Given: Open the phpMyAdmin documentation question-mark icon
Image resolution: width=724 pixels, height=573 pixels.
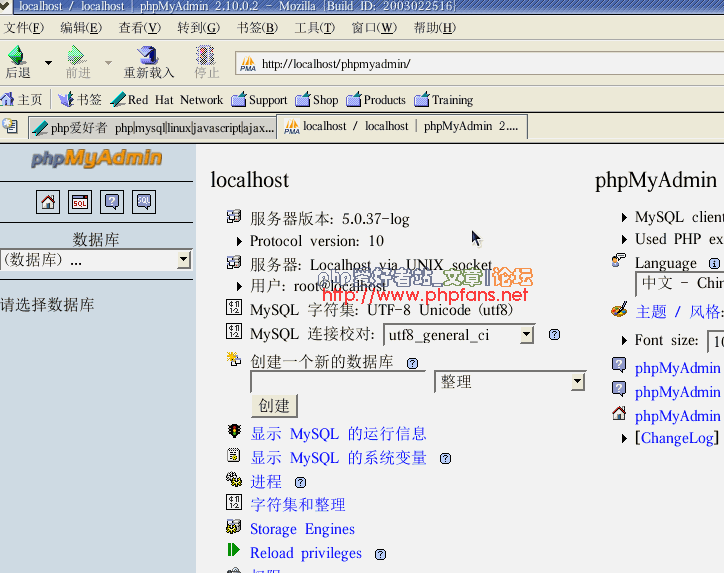Looking at the screenshot, I should [112, 202].
